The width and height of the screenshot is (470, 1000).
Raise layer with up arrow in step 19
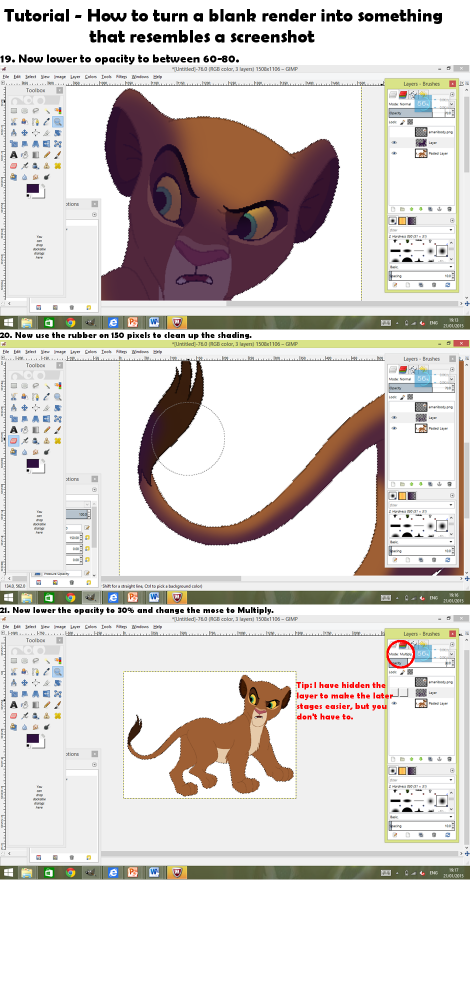(411, 209)
